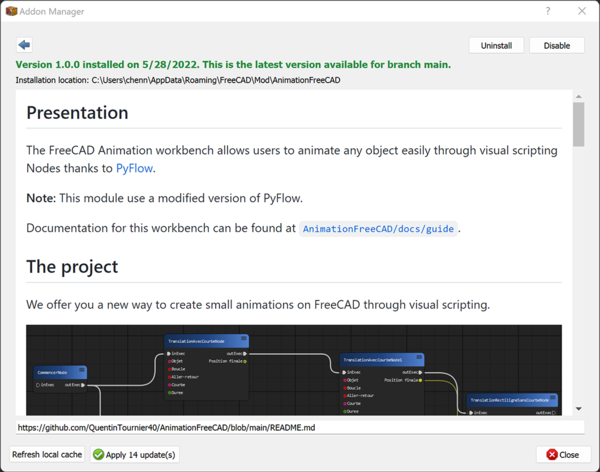600x472 pixels.
Task: Click the green Version 1.0.0 installed text
Action: [x=233, y=64]
